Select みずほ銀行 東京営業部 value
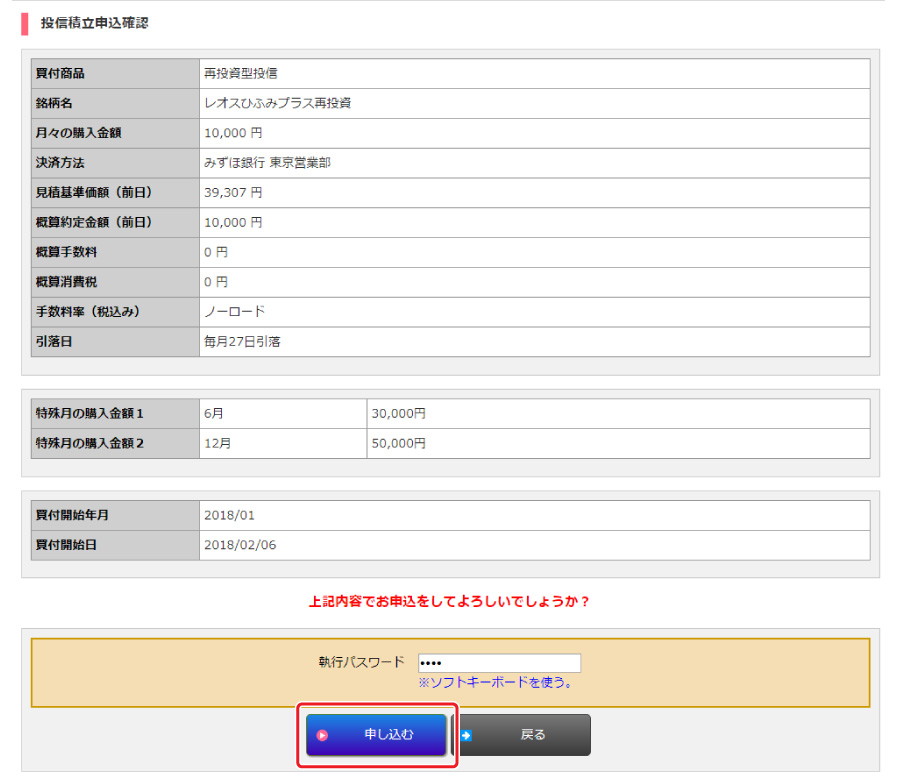Image resolution: width=900 pixels, height=772 pixels. coord(267,163)
